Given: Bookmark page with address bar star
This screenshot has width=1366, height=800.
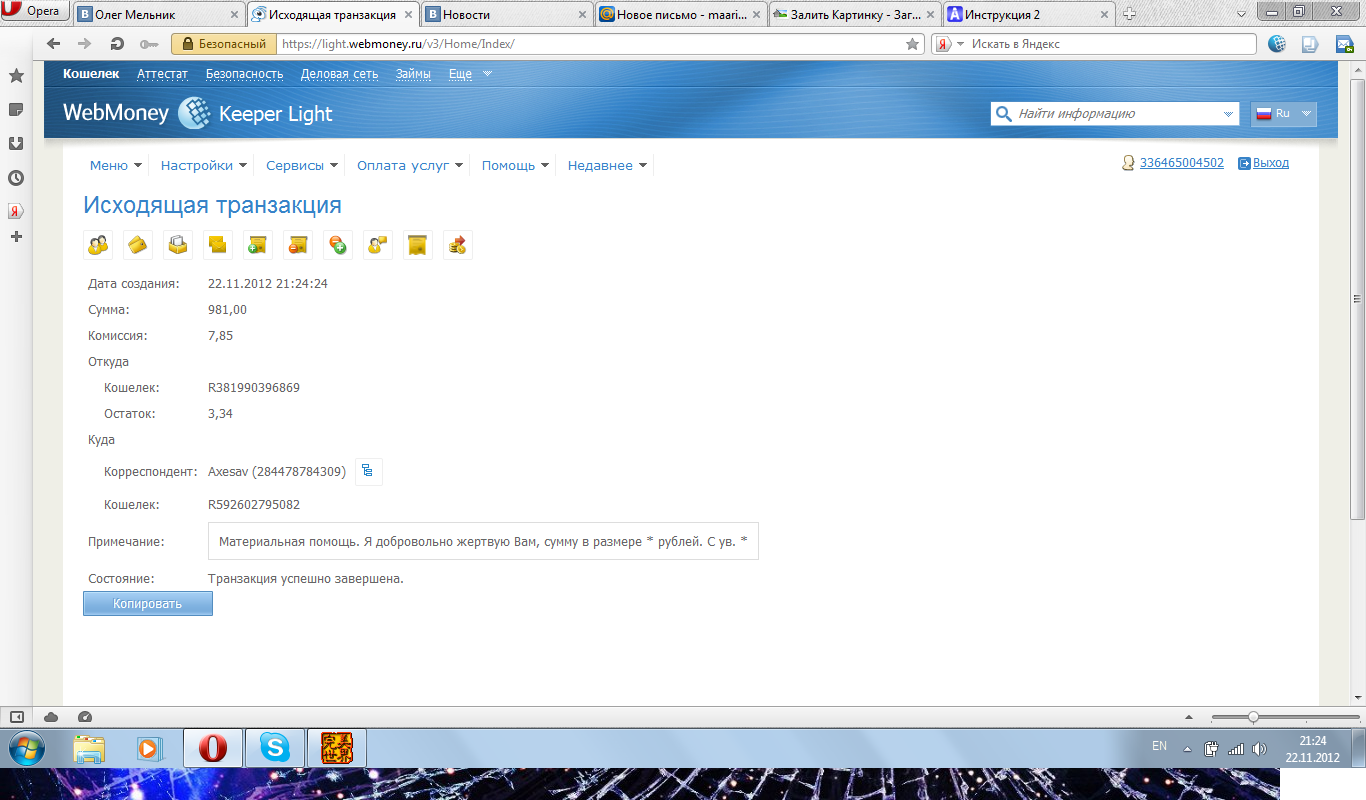Looking at the screenshot, I should tap(912, 44).
